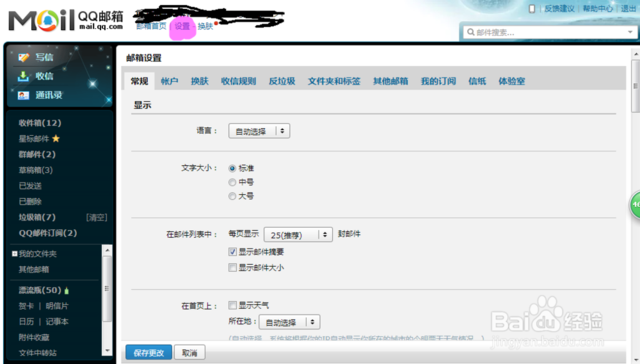Click the 保存更改 button
The width and height of the screenshot is (640, 364).
pyautogui.click(x=149, y=353)
